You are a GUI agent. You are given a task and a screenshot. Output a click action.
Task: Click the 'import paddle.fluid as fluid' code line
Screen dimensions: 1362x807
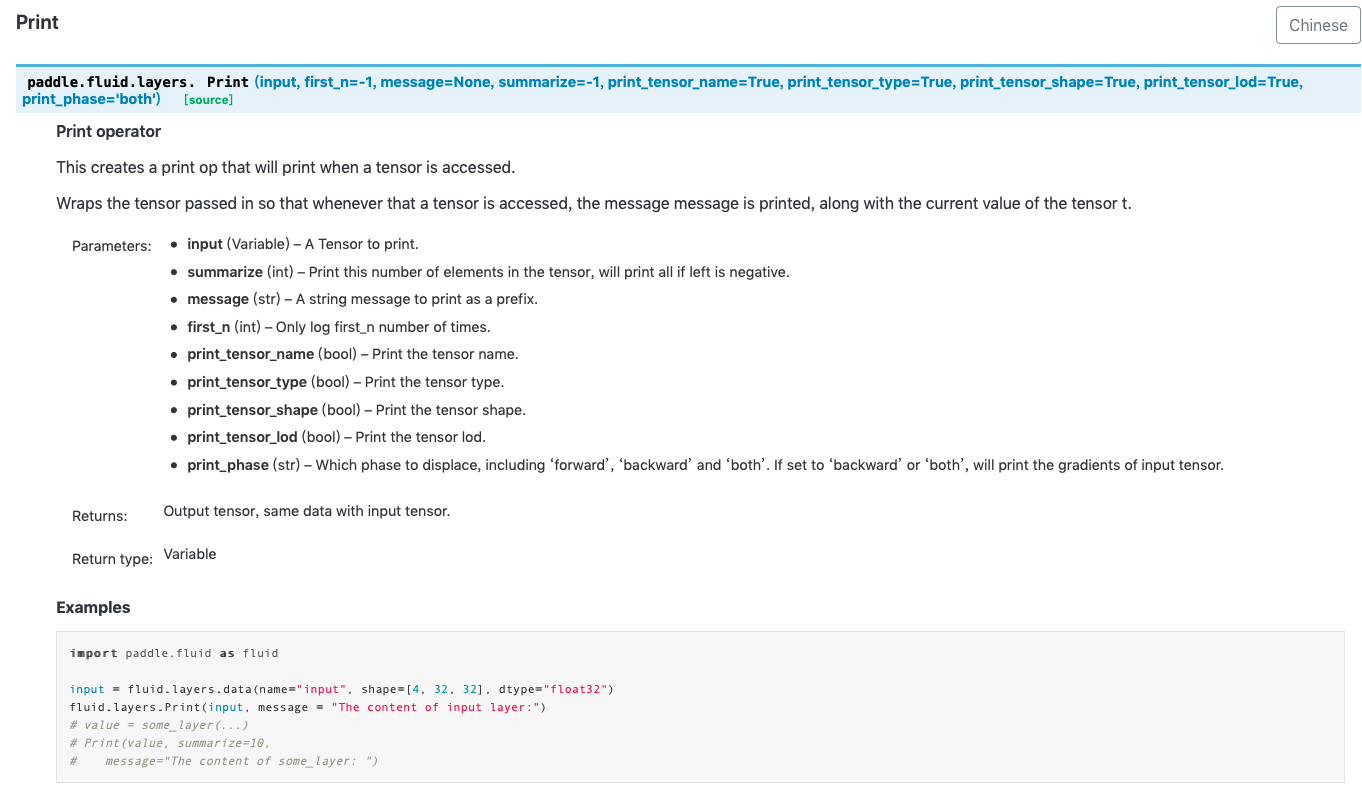click(x=174, y=653)
